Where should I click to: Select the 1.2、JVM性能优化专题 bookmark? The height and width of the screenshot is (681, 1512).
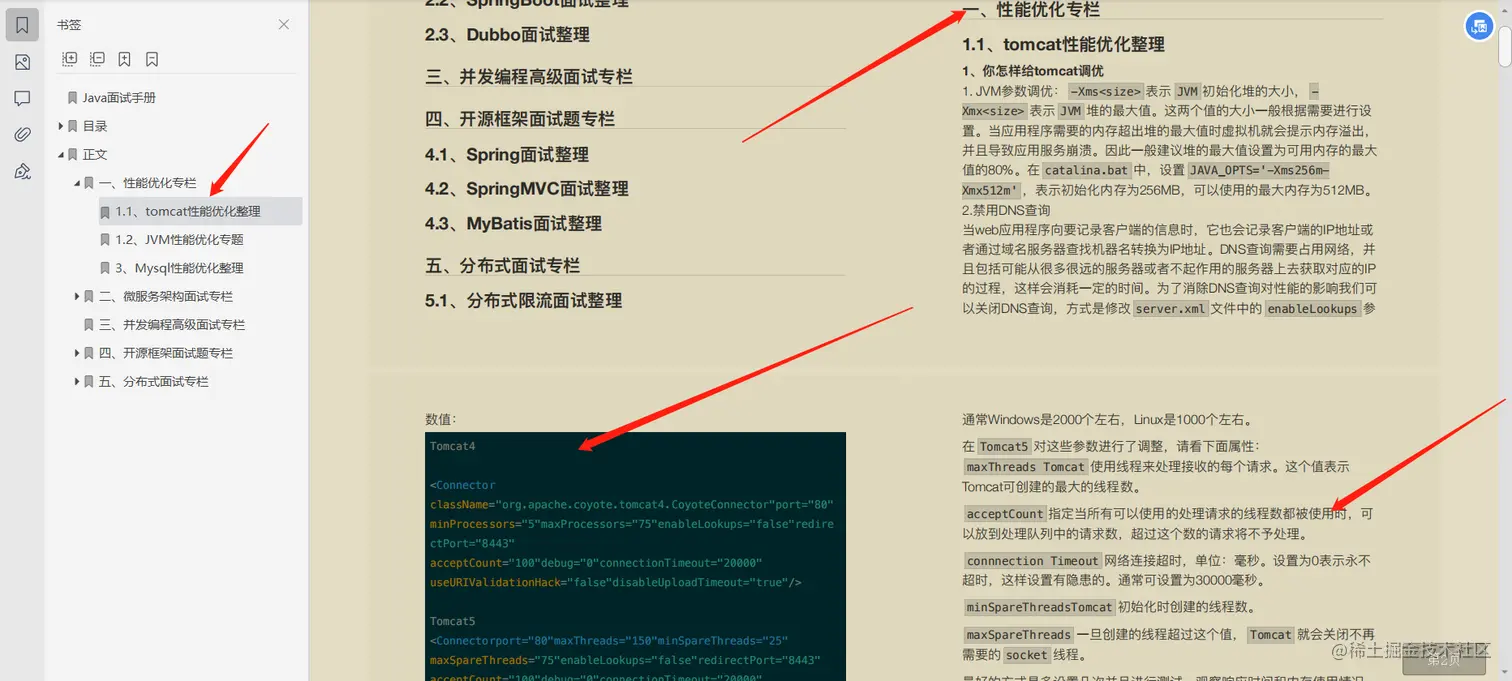coord(179,239)
